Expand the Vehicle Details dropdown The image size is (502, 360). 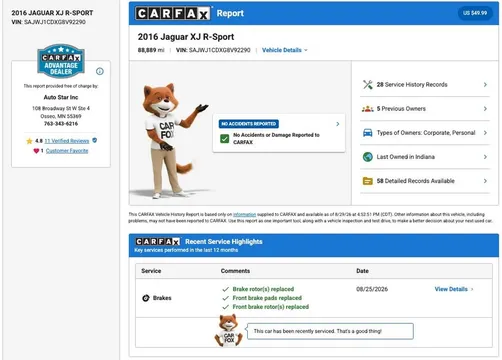[285, 50]
